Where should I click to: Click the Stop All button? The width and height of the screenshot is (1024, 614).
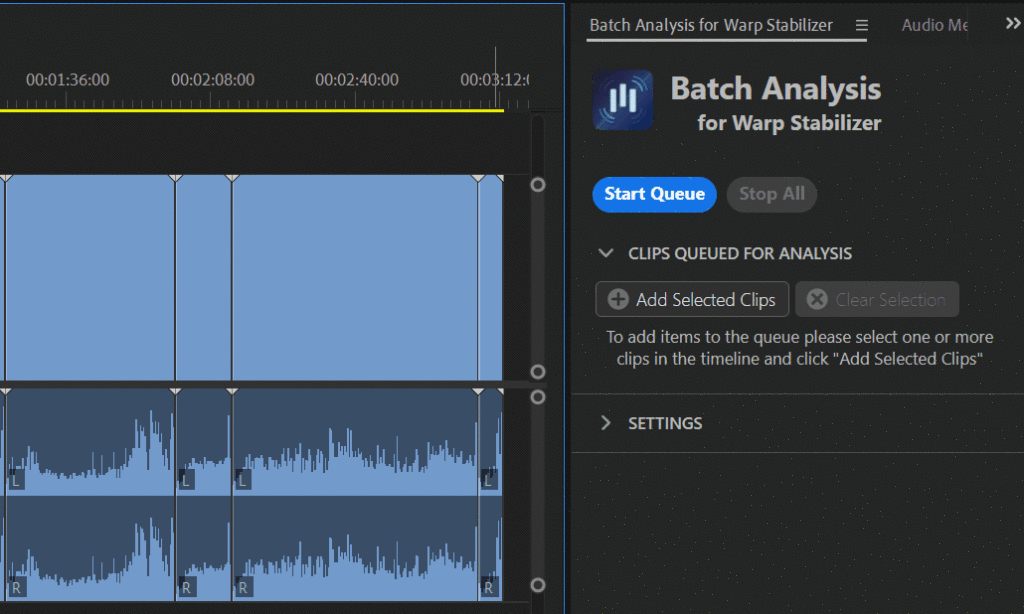click(x=771, y=194)
